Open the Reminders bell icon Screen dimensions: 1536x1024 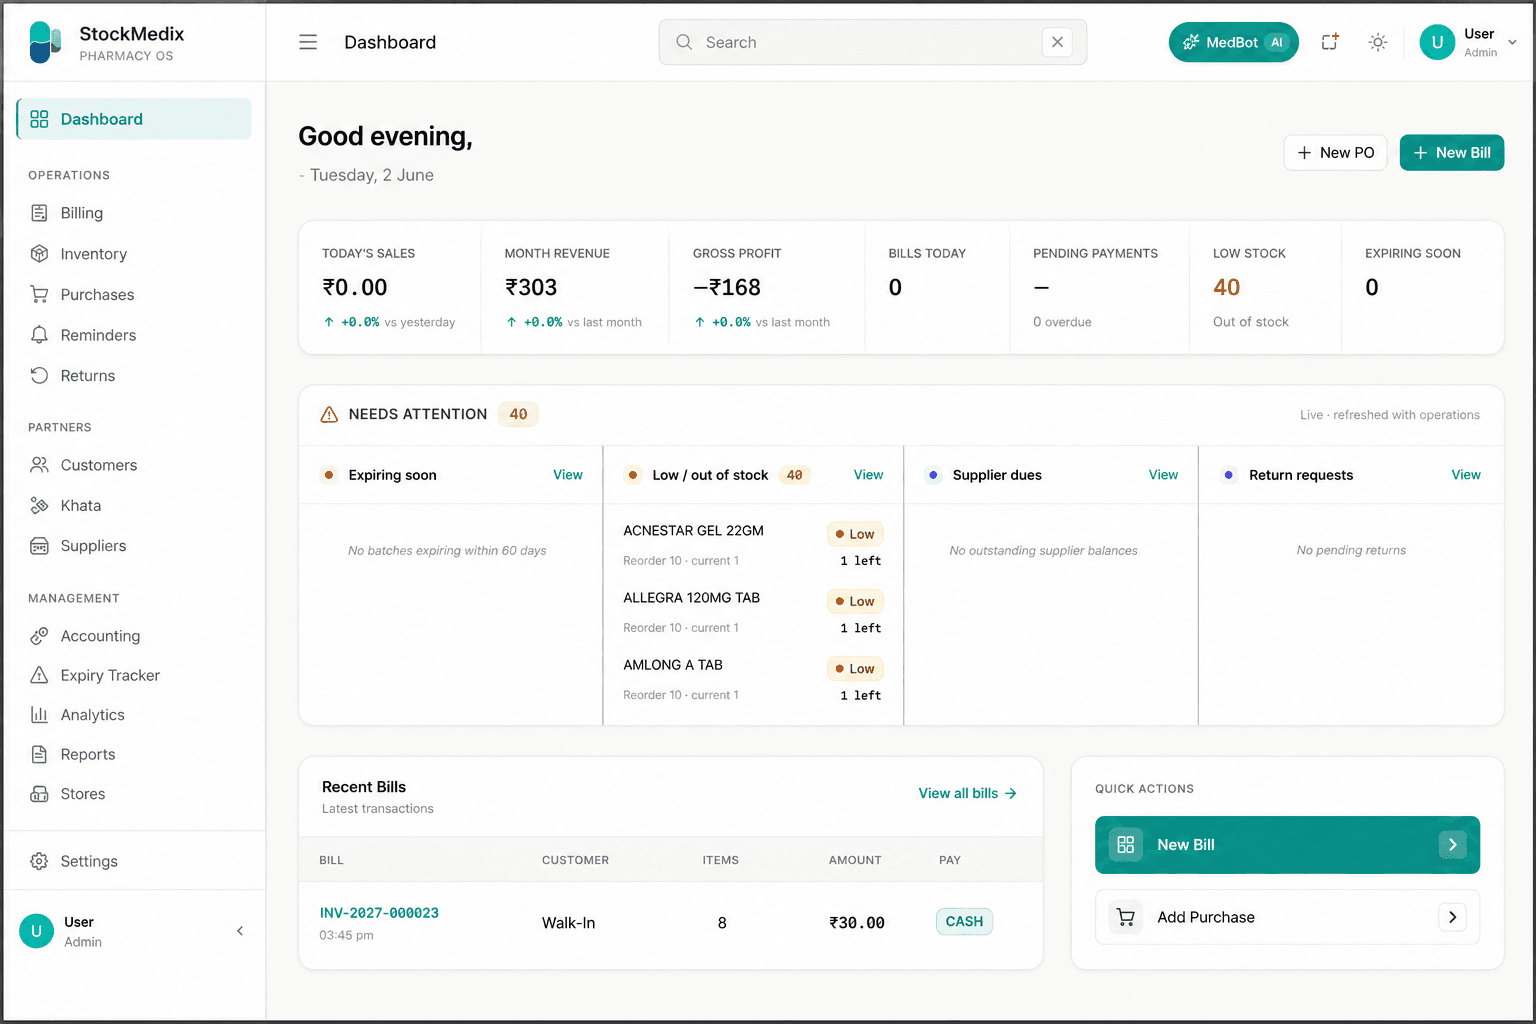(39, 335)
